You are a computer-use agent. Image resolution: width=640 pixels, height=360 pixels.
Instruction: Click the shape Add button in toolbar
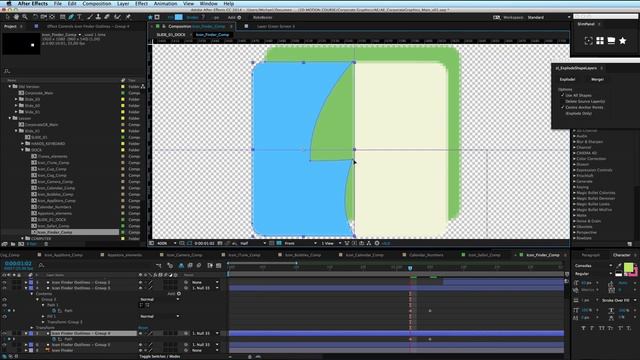pos(235,18)
